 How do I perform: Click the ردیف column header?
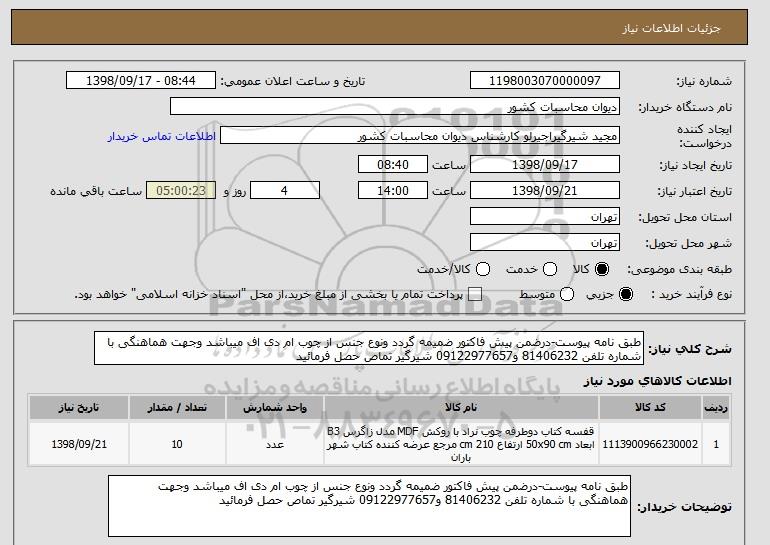[716, 408]
